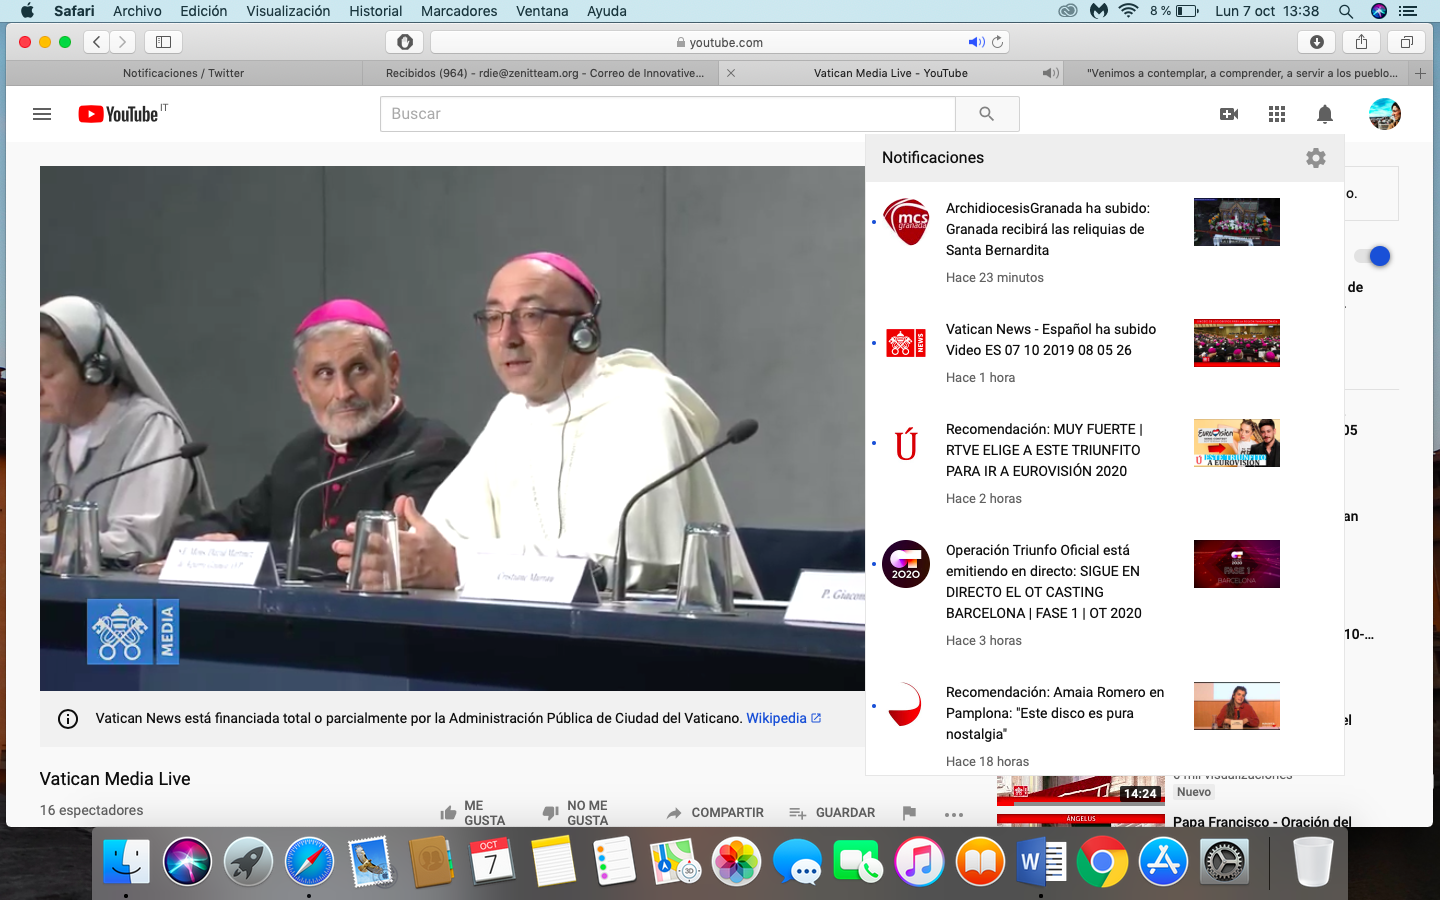Toggle the autoplay switch
This screenshot has width=1440, height=900.
[1374, 256]
